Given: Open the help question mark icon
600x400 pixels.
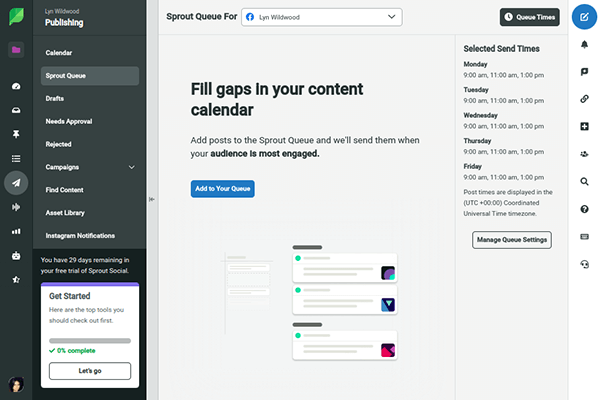Looking at the screenshot, I should [584, 208].
